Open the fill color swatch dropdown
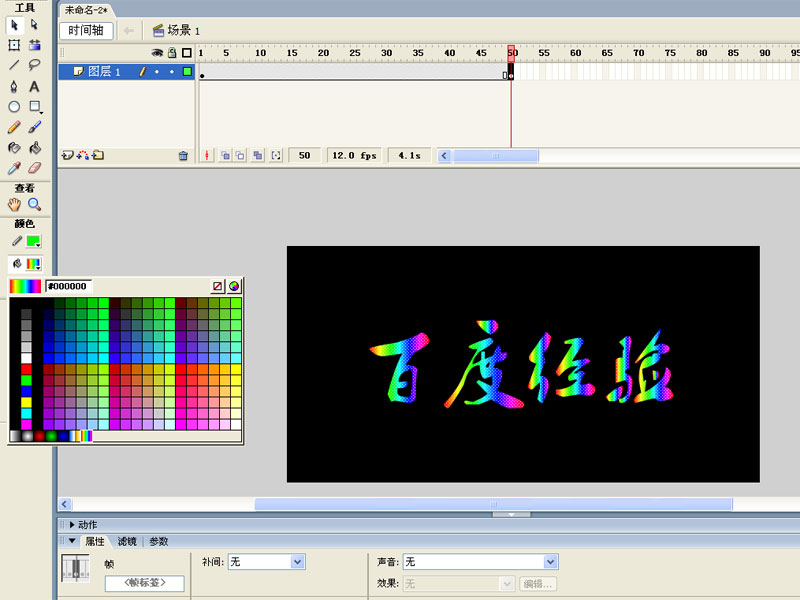Image resolution: width=800 pixels, height=600 pixels. click(x=34, y=264)
